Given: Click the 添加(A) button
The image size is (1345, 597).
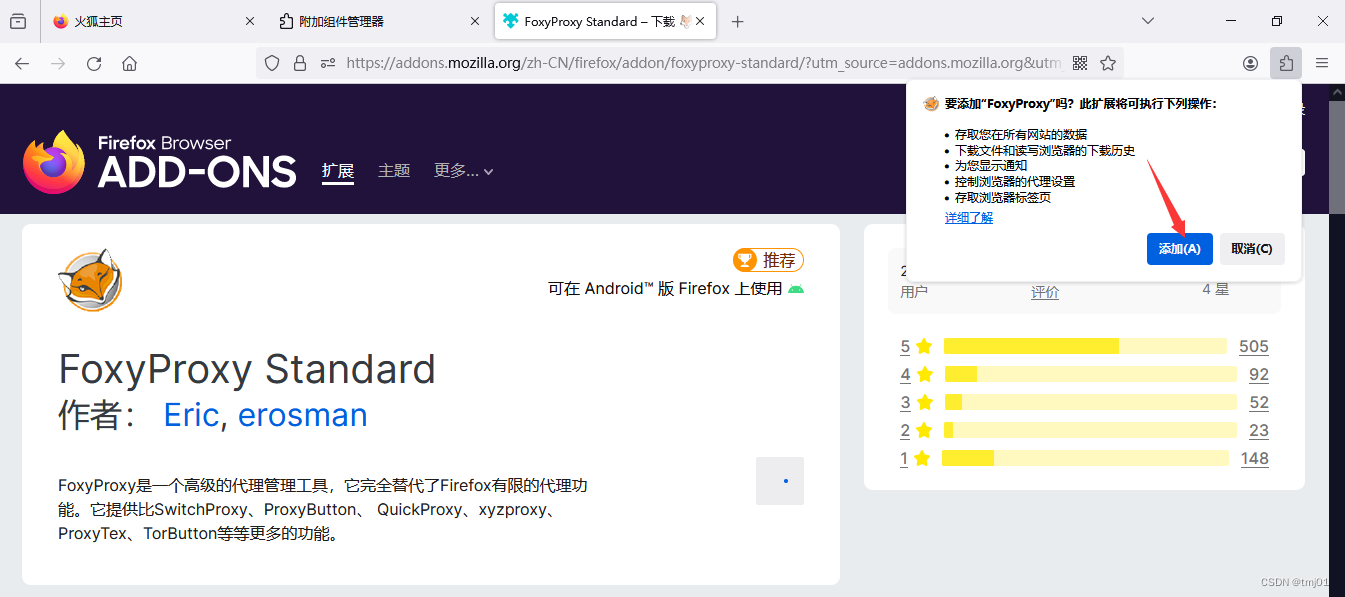Looking at the screenshot, I should pyautogui.click(x=1180, y=249).
